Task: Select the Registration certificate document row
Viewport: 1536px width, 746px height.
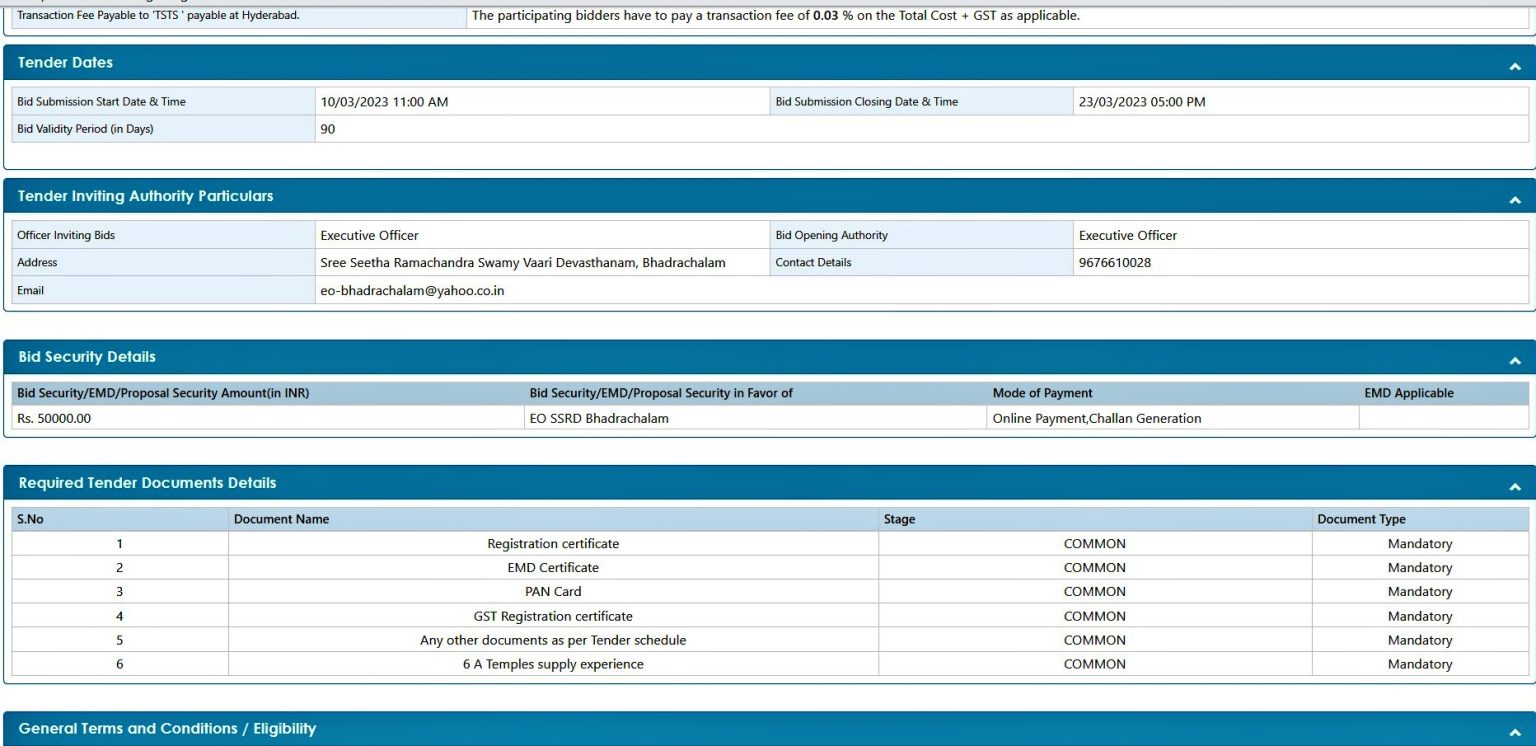Action: pos(552,543)
